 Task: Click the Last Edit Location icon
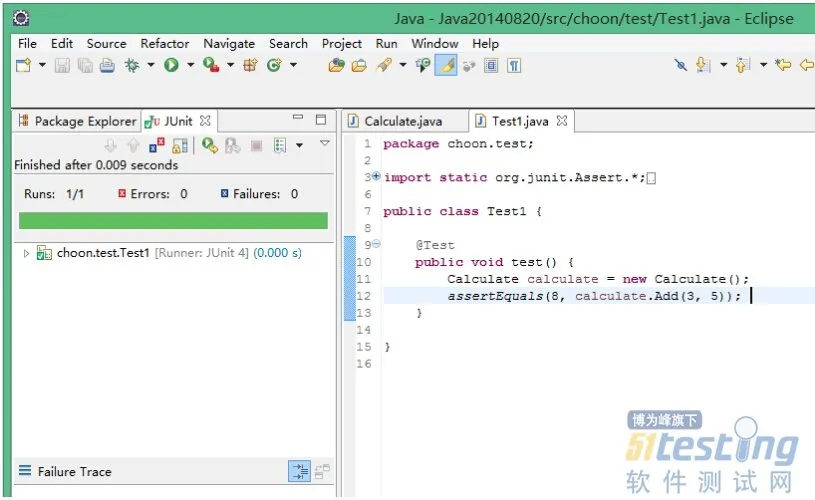(x=783, y=65)
